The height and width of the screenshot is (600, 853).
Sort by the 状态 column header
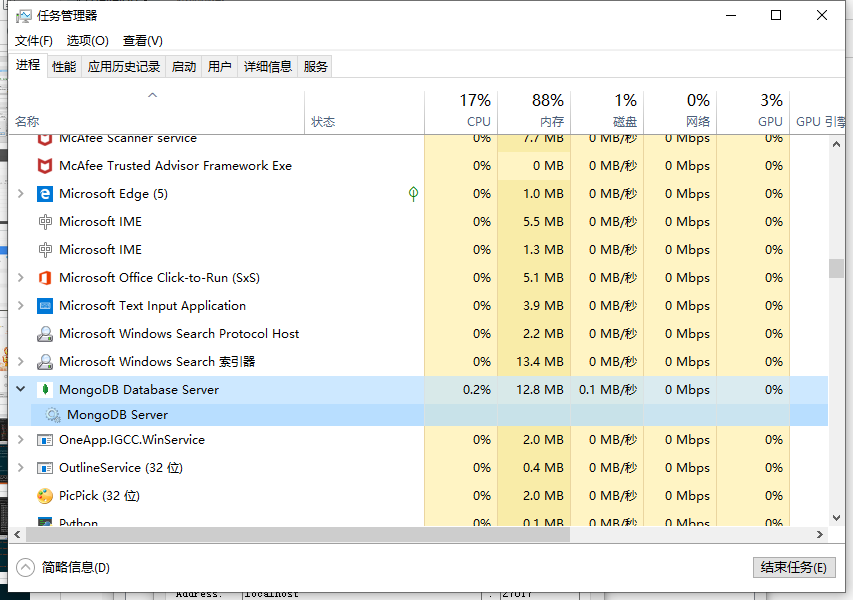coord(364,112)
